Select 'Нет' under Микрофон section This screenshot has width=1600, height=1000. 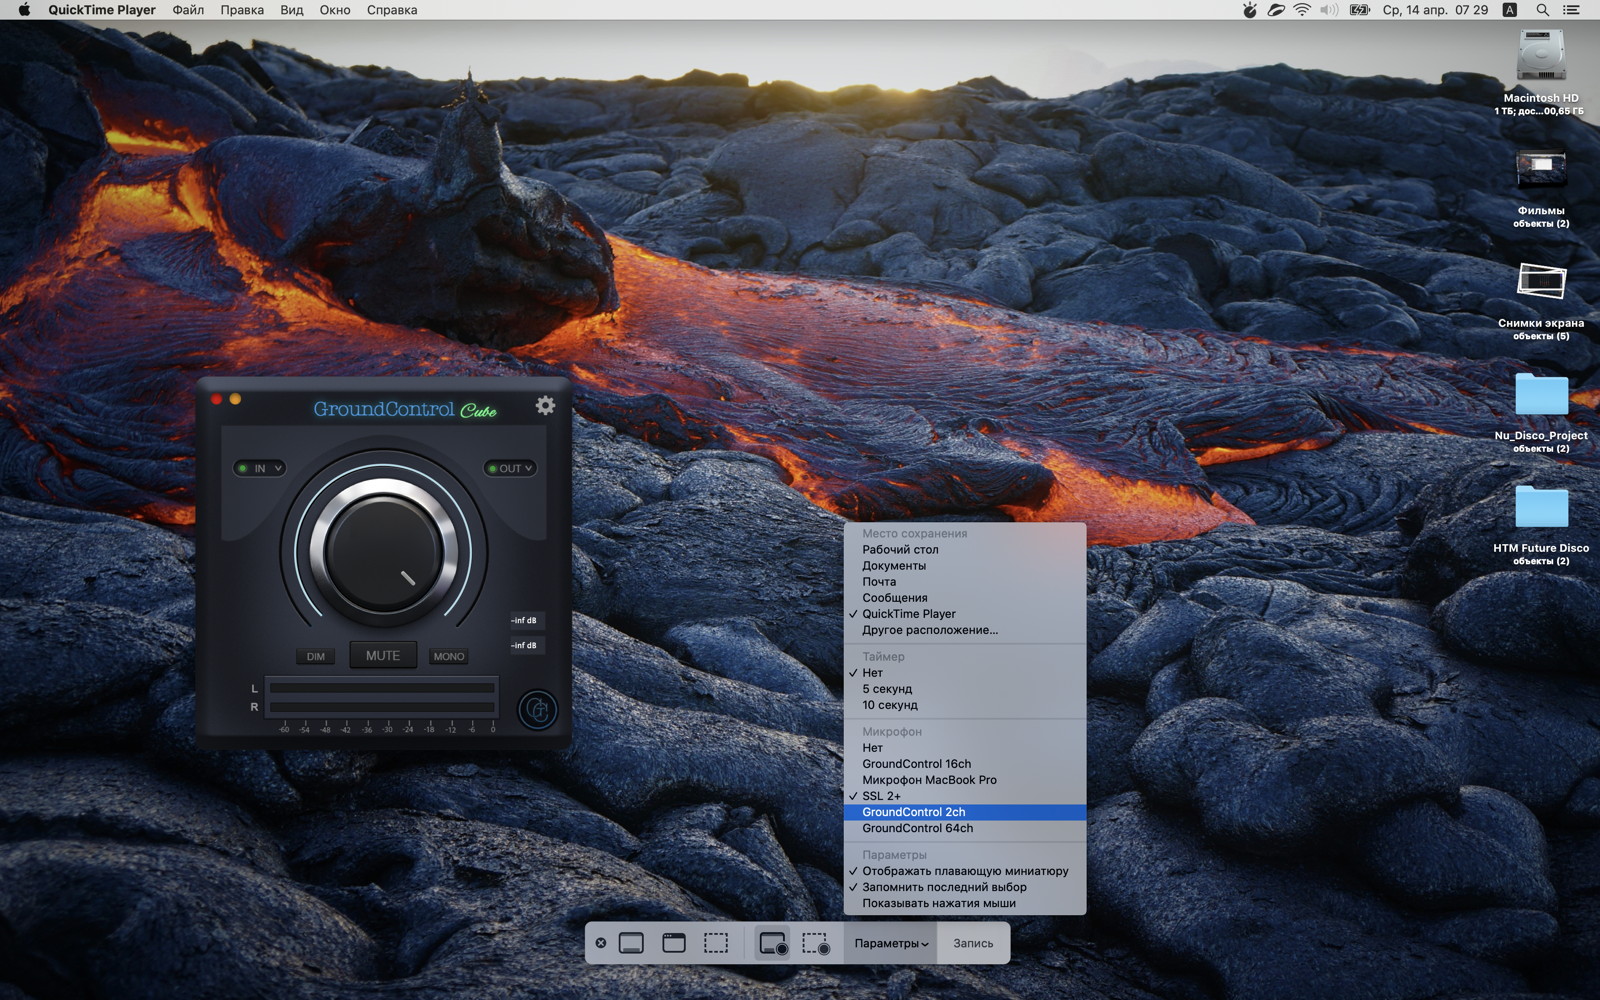(x=965, y=748)
